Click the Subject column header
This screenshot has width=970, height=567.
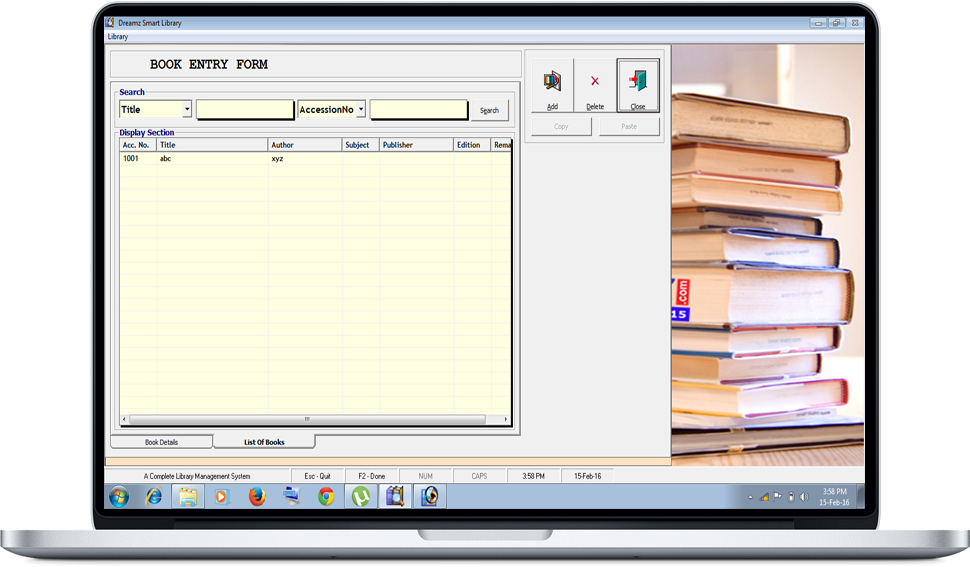point(361,145)
